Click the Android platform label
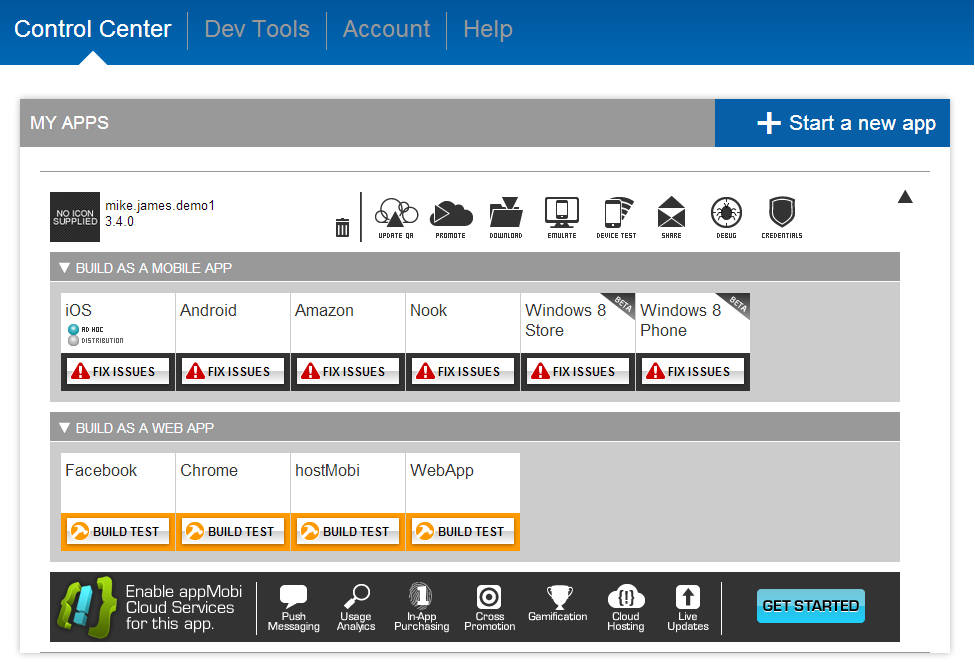This screenshot has height=663, width=975. 208,310
